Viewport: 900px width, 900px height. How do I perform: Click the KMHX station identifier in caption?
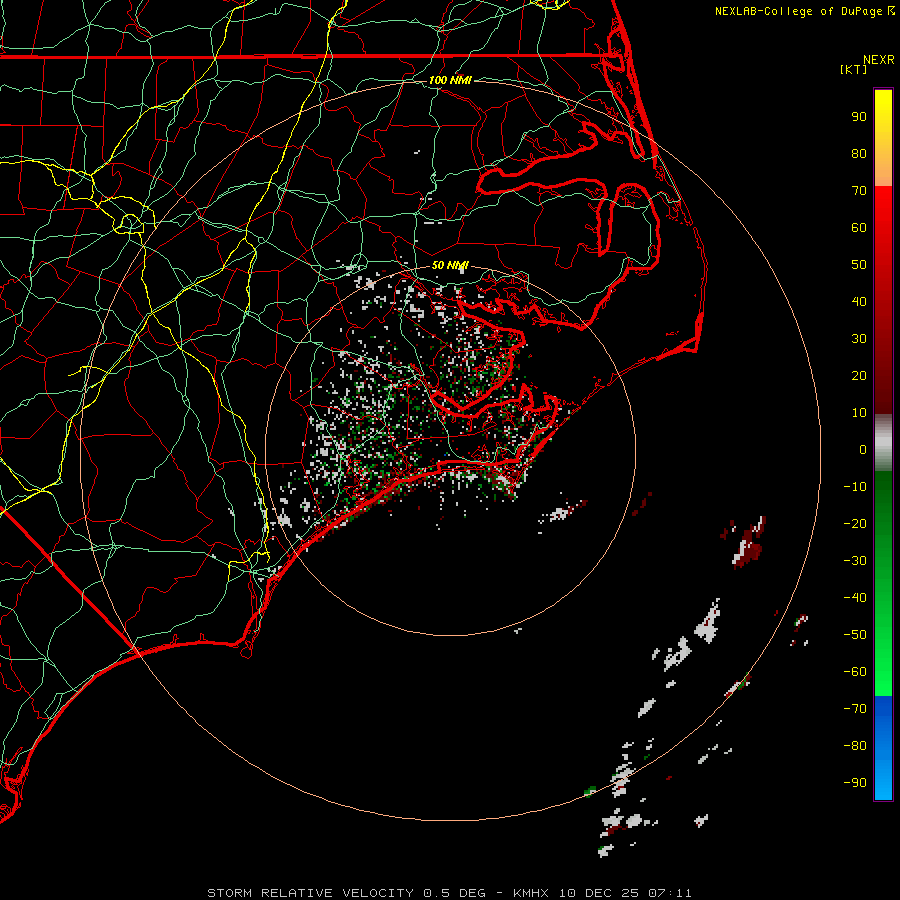point(533,892)
